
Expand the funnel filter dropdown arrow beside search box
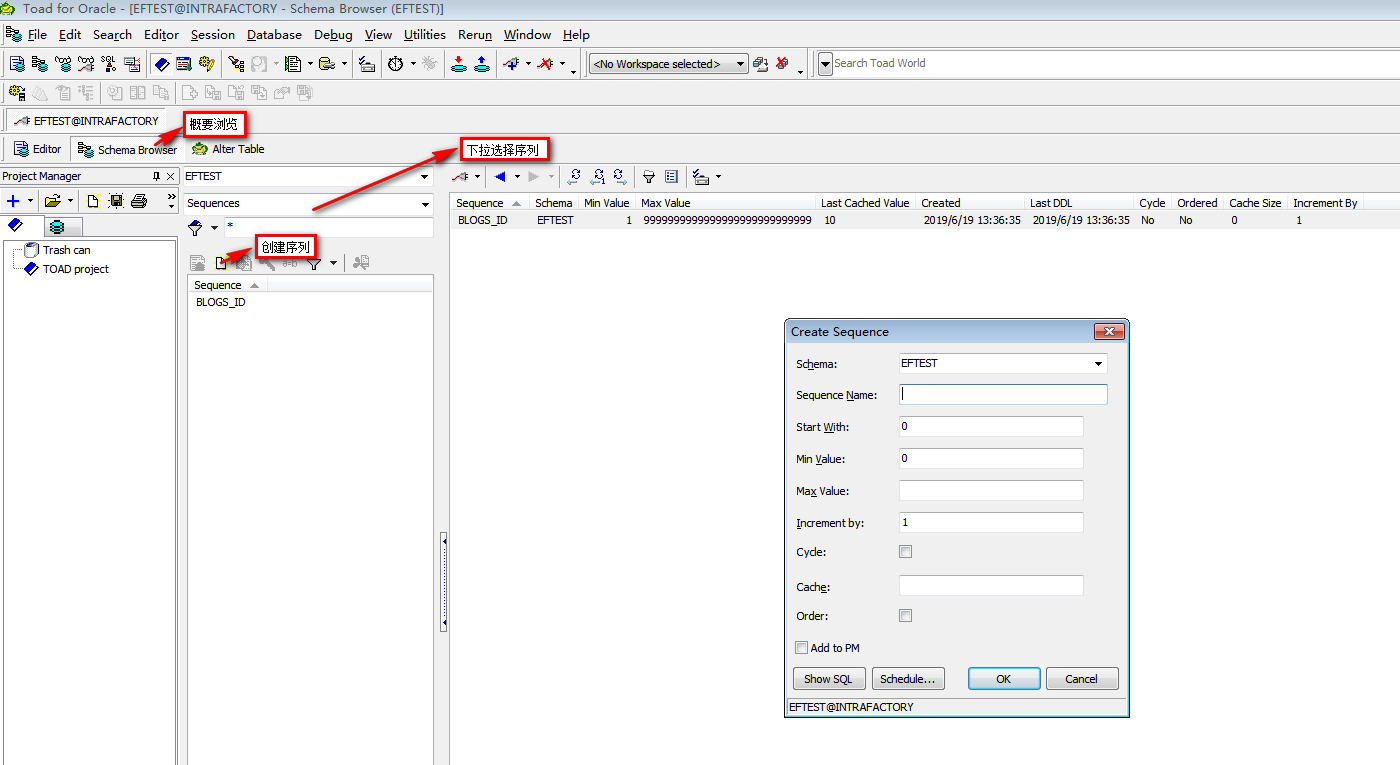[214, 229]
